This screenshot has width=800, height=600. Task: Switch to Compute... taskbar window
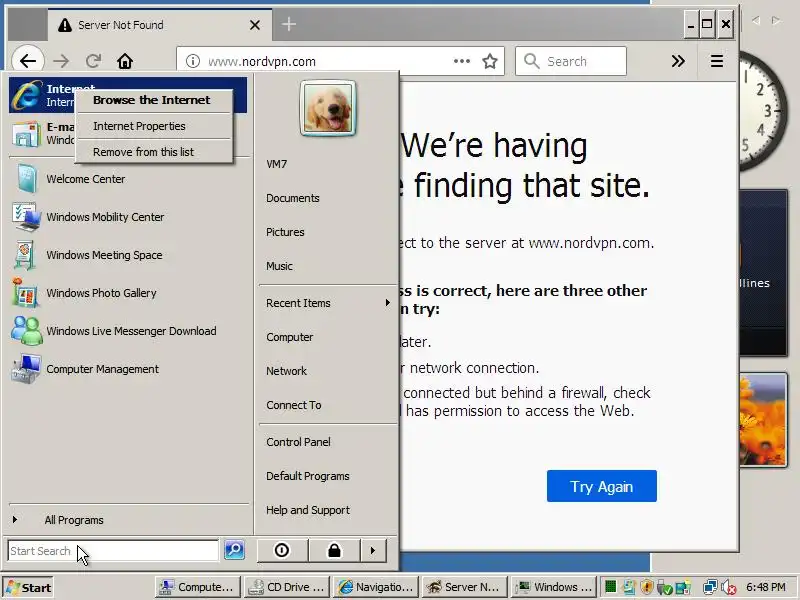197,587
